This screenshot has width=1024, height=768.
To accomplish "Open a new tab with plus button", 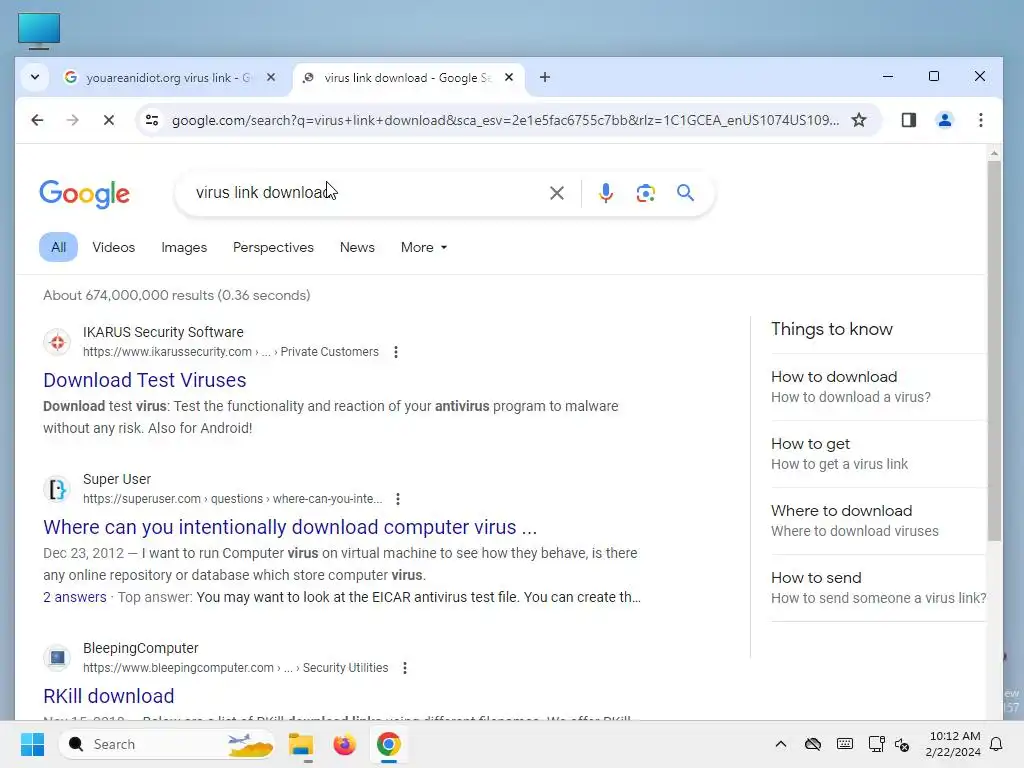I will [545, 77].
